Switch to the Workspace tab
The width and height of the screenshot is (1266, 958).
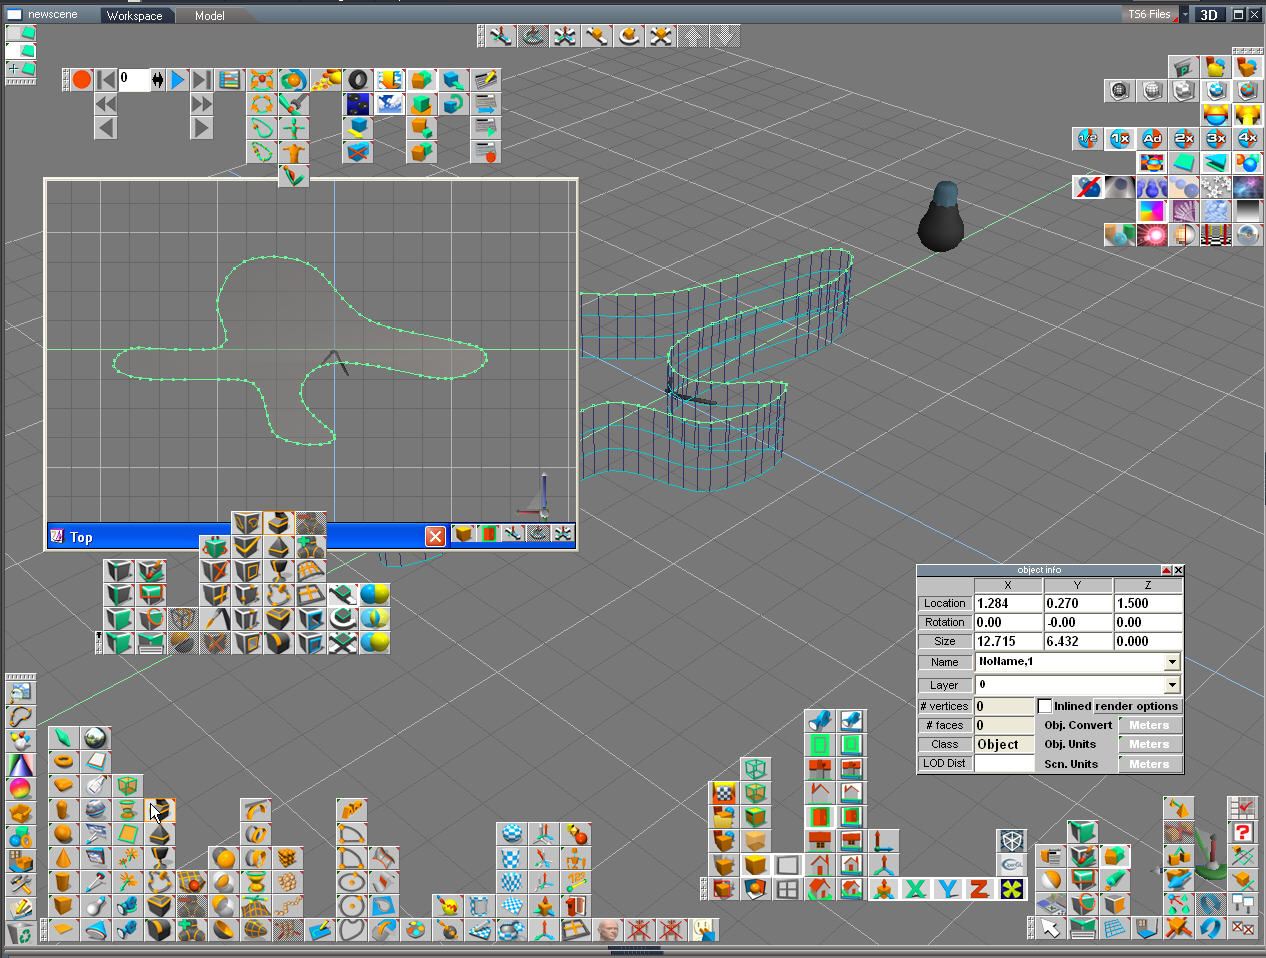click(134, 16)
